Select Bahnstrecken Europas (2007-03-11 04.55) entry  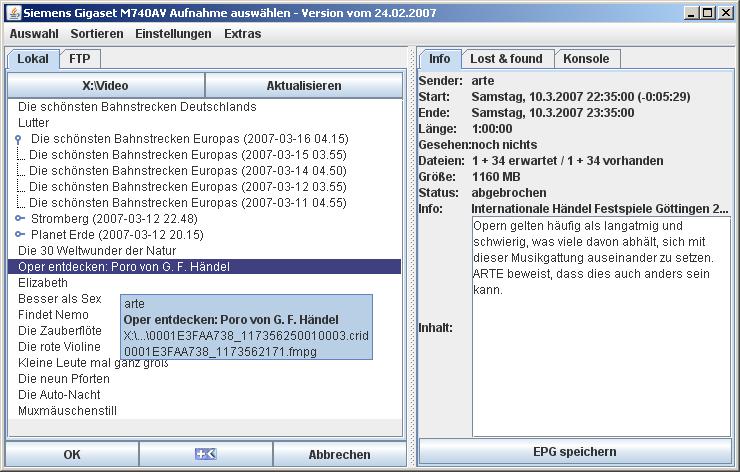(x=187, y=203)
